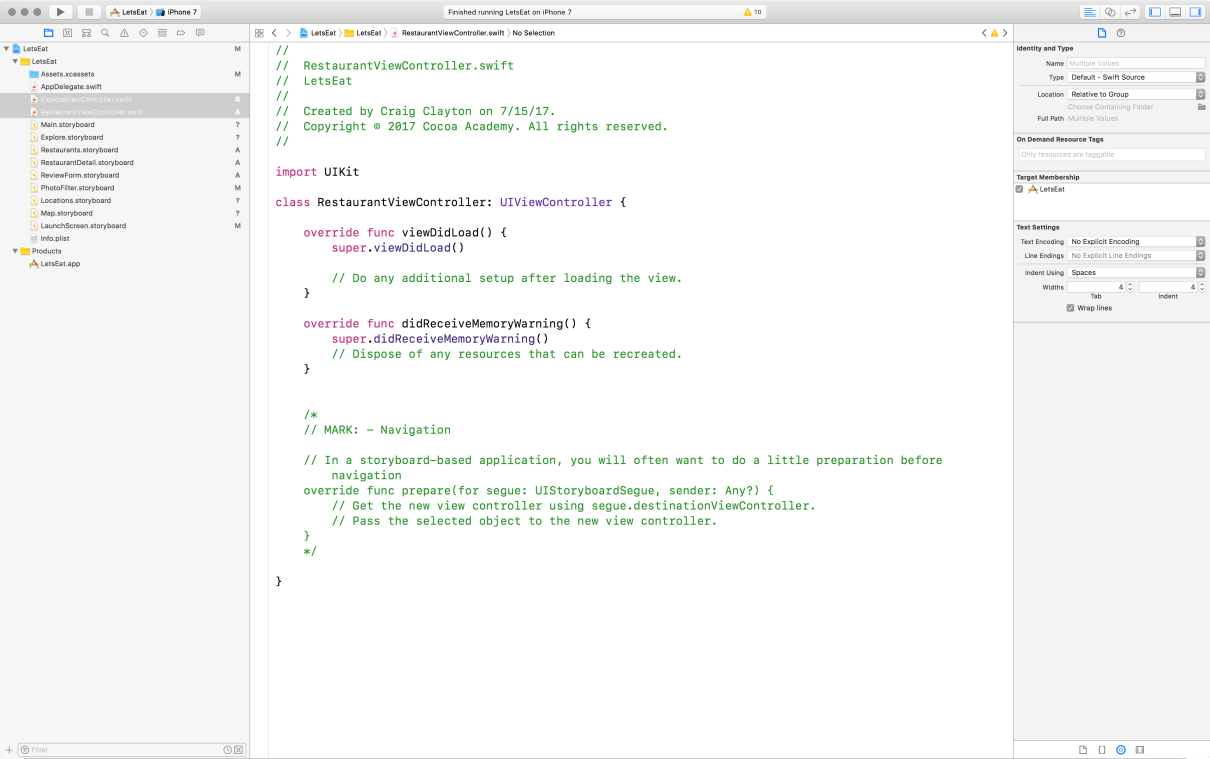Open the Debug navigator icon
Image resolution: width=1210 pixels, height=759 pixels.
(162, 33)
